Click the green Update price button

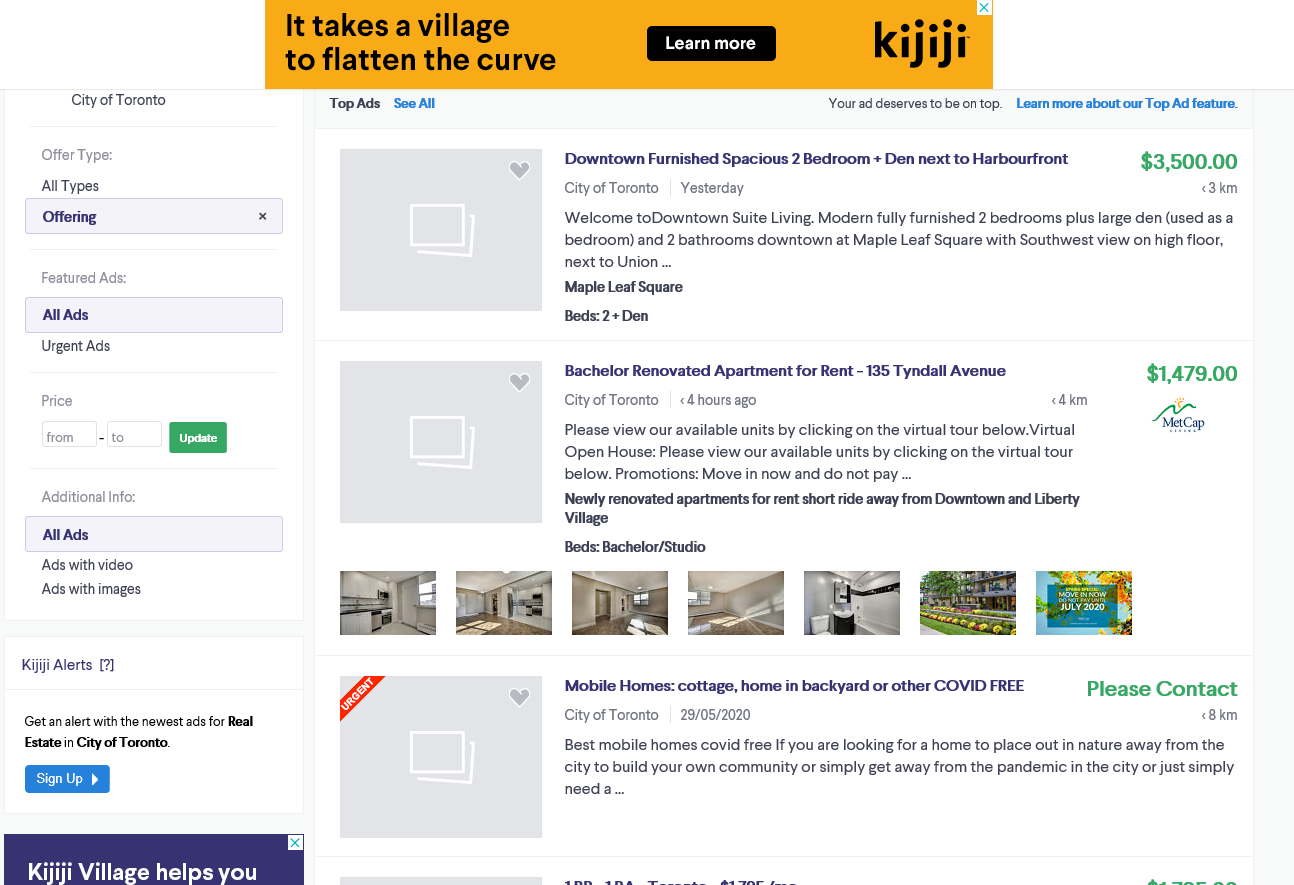click(x=198, y=438)
